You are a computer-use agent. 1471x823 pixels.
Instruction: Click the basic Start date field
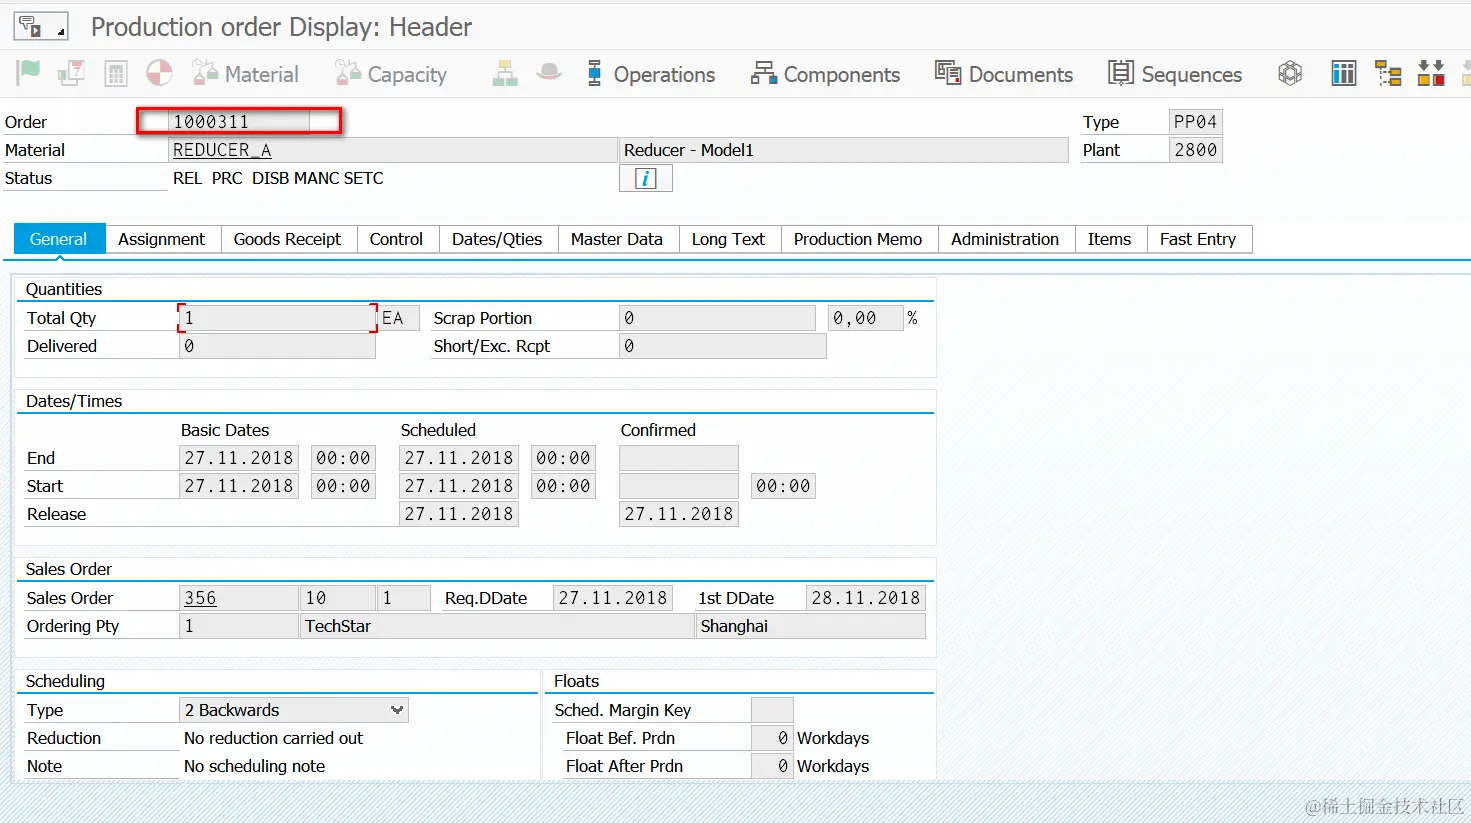pyautogui.click(x=239, y=486)
